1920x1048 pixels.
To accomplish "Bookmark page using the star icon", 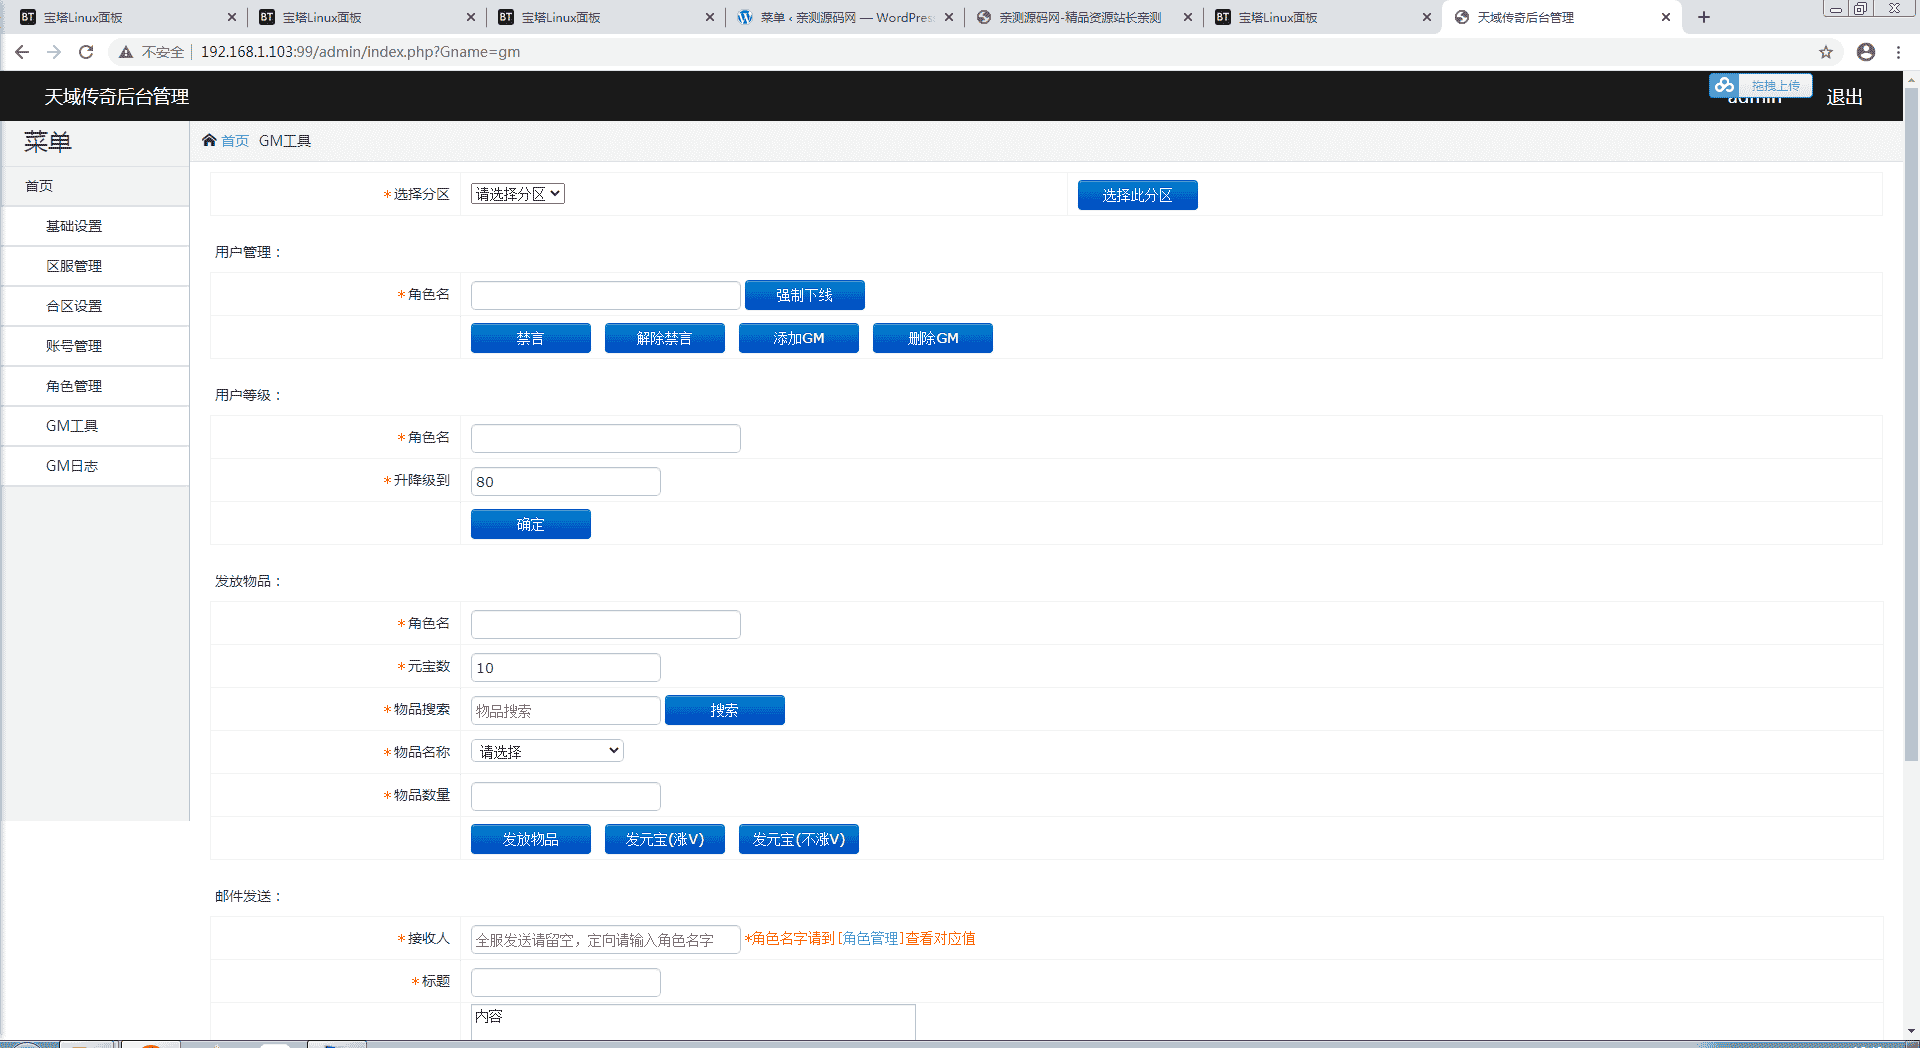I will click(1826, 52).
